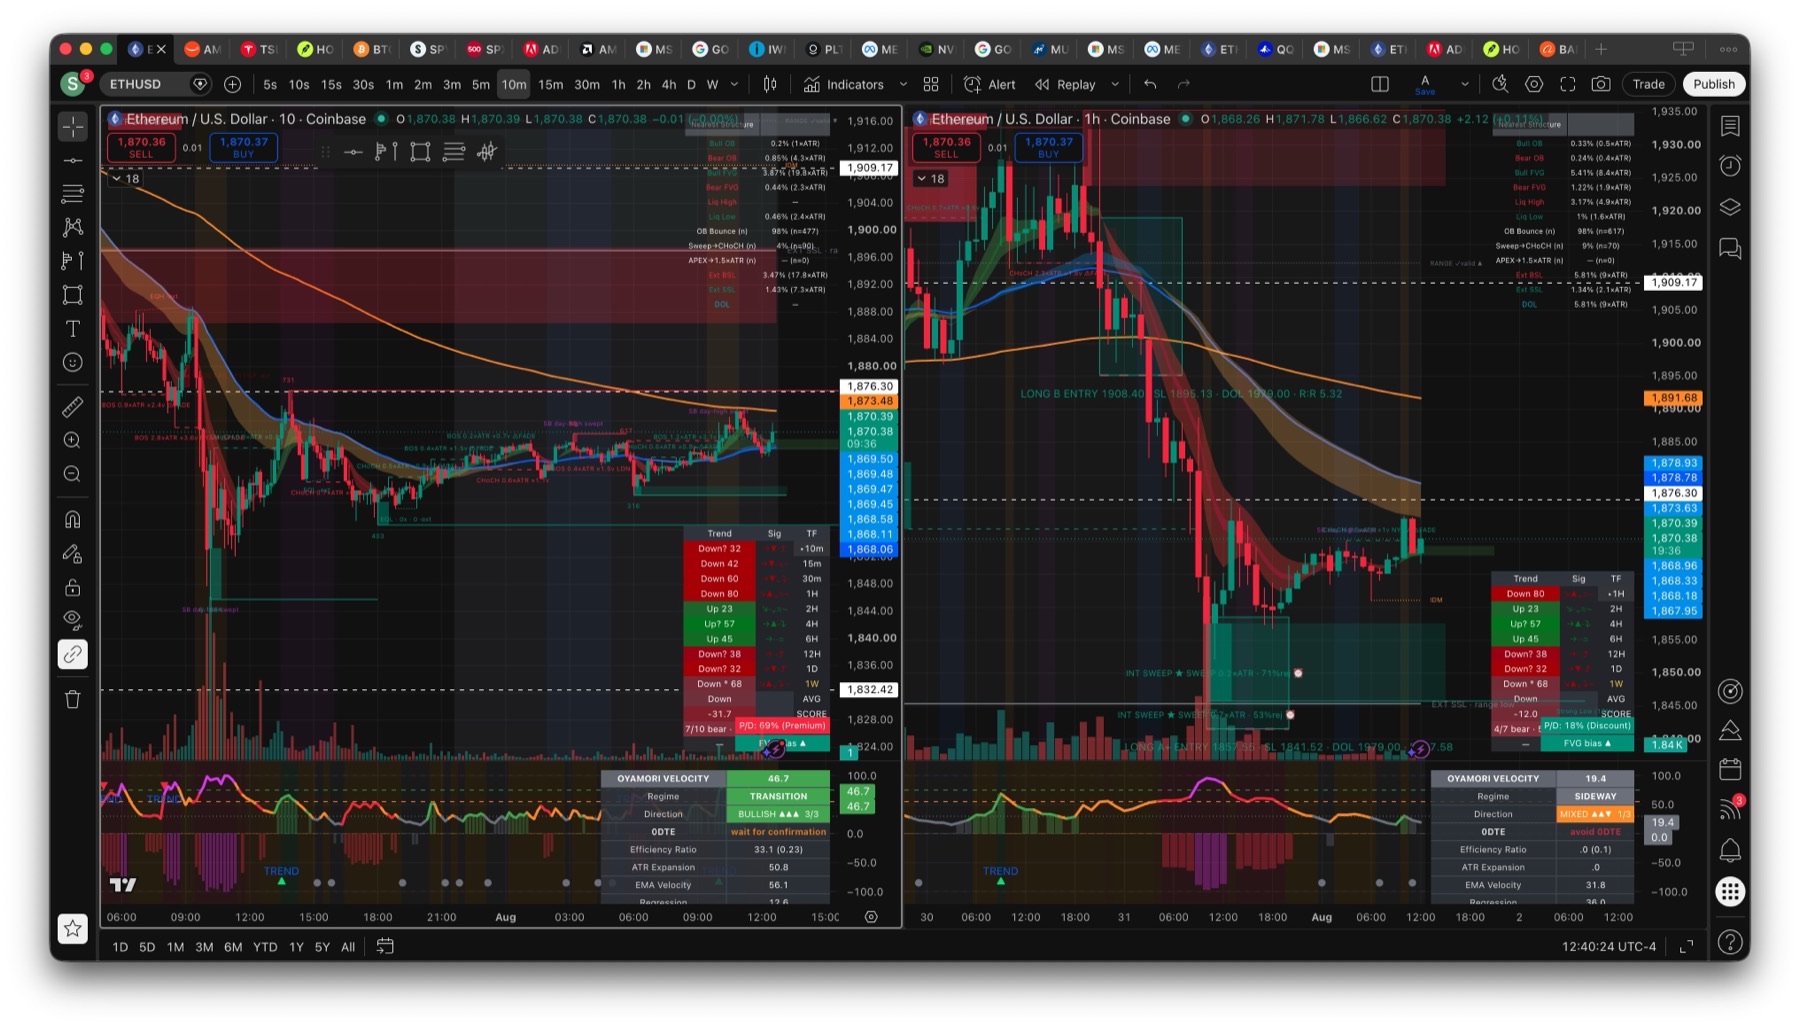Image resolution: width=1800 pixels, height=1027 pixels.
Task: Open the indicator templates grid
Action: pyautogui.click(x=931, y=84)
